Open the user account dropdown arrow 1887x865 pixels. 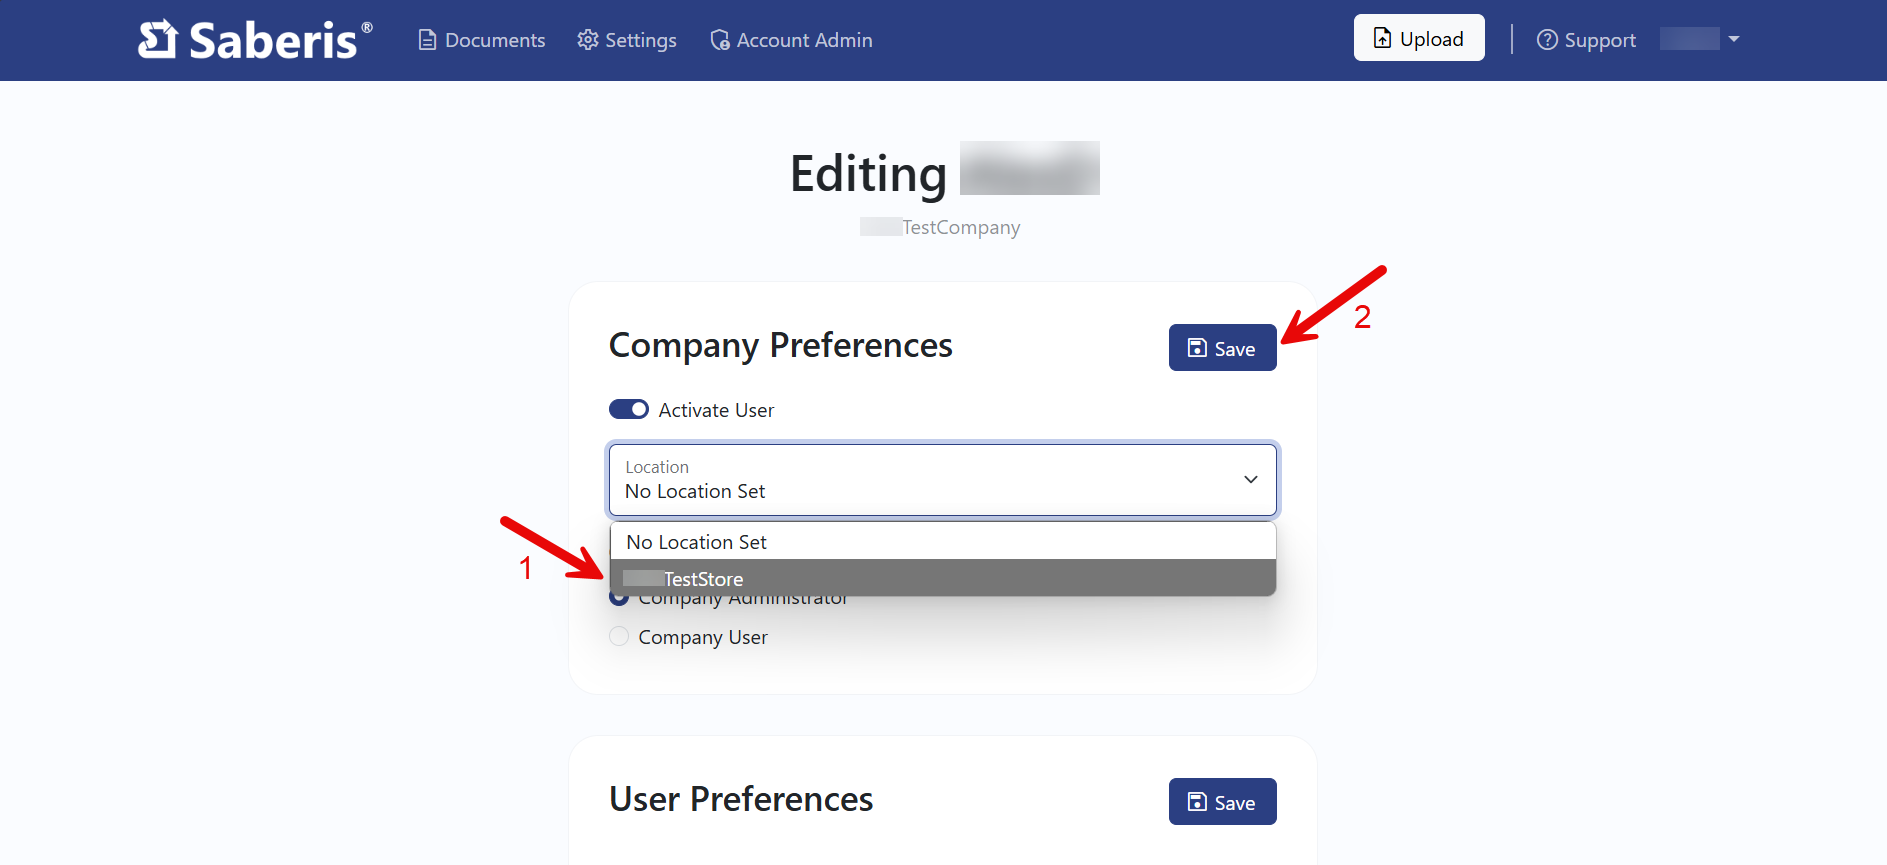(x=1734, y=39)
